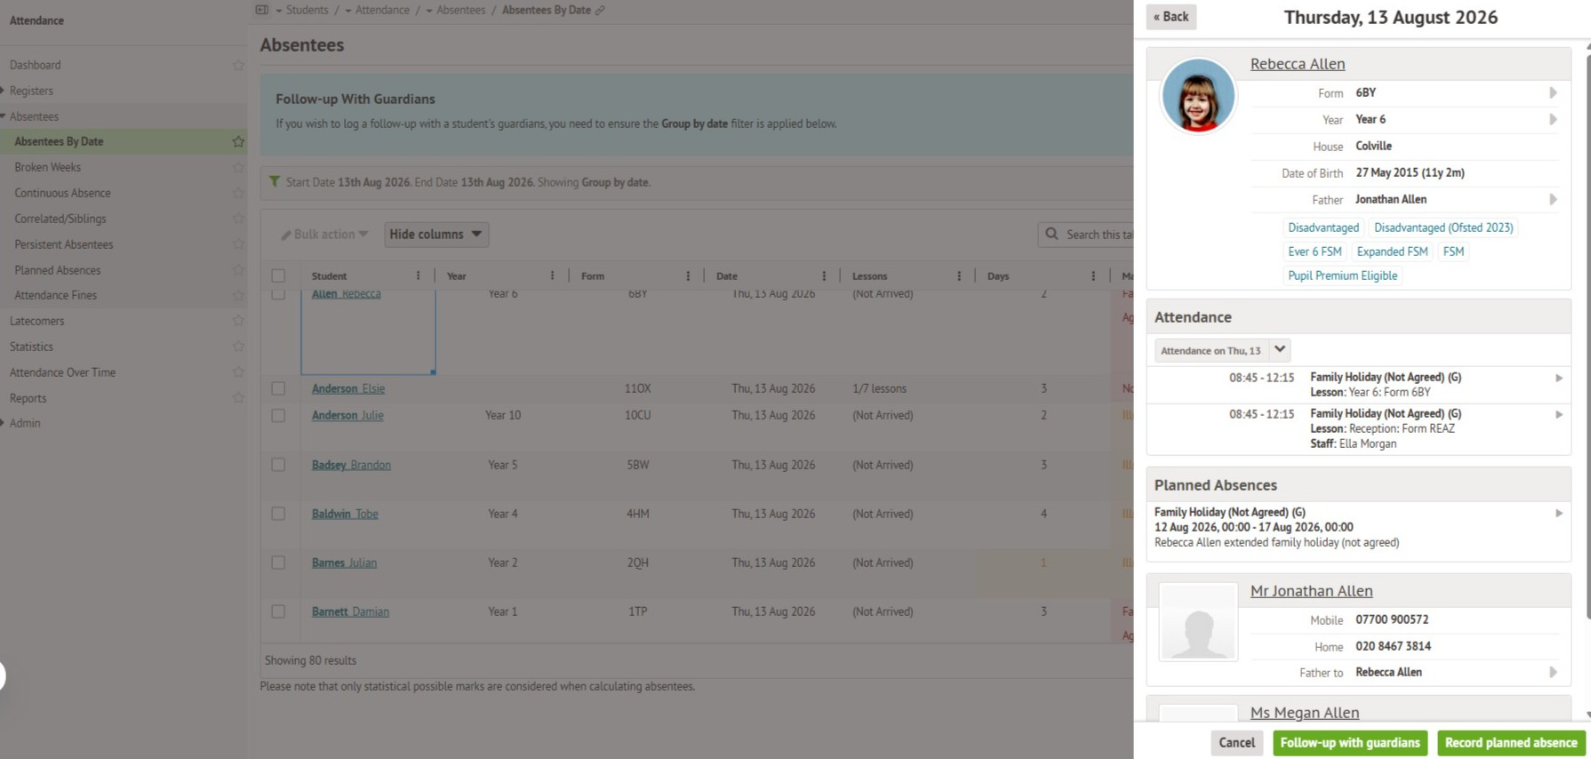Click Rebecca Allen's profile photo
Screen dimensions: 1591x759
1198,96
